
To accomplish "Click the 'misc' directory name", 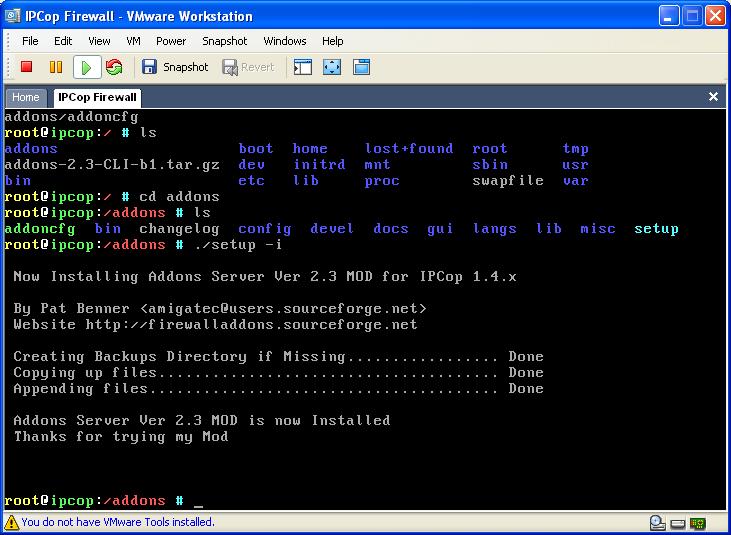I will [x=598, y=228].
